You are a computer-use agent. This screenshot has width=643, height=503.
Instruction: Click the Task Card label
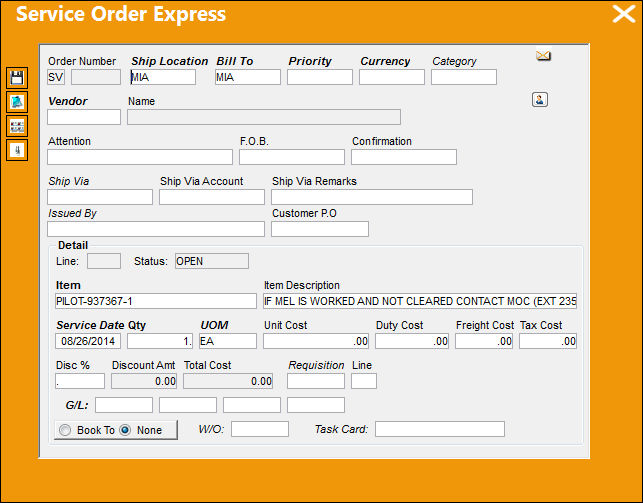pyautogui.click(x=341, y=429)
